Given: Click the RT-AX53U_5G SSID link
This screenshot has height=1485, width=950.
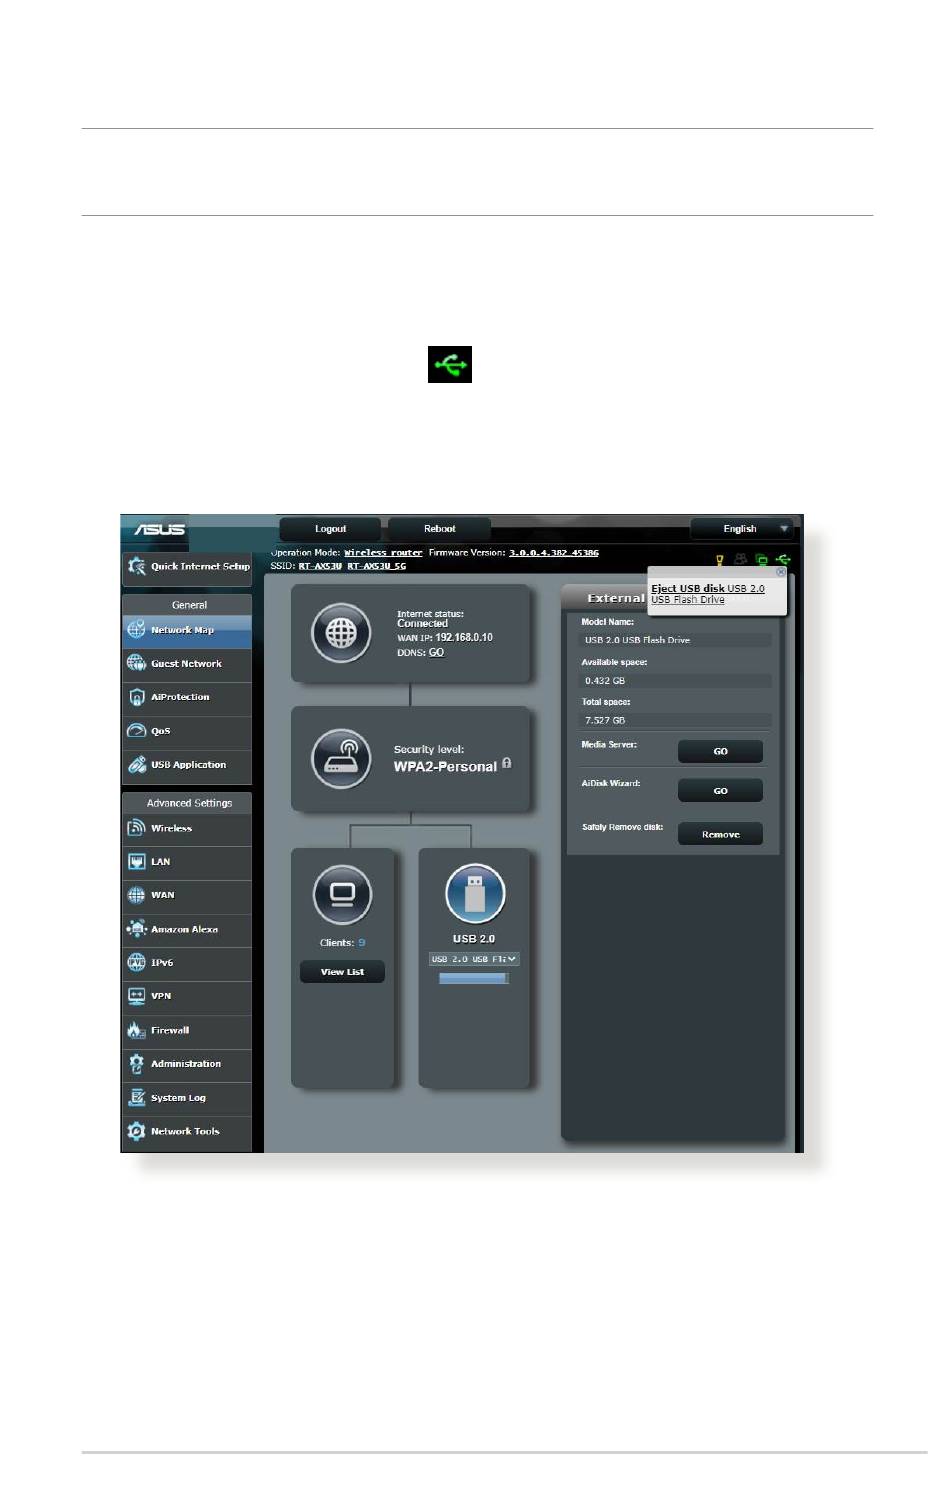Looking at the screenshot, I should pyautogui.click(x=377, y=566).
